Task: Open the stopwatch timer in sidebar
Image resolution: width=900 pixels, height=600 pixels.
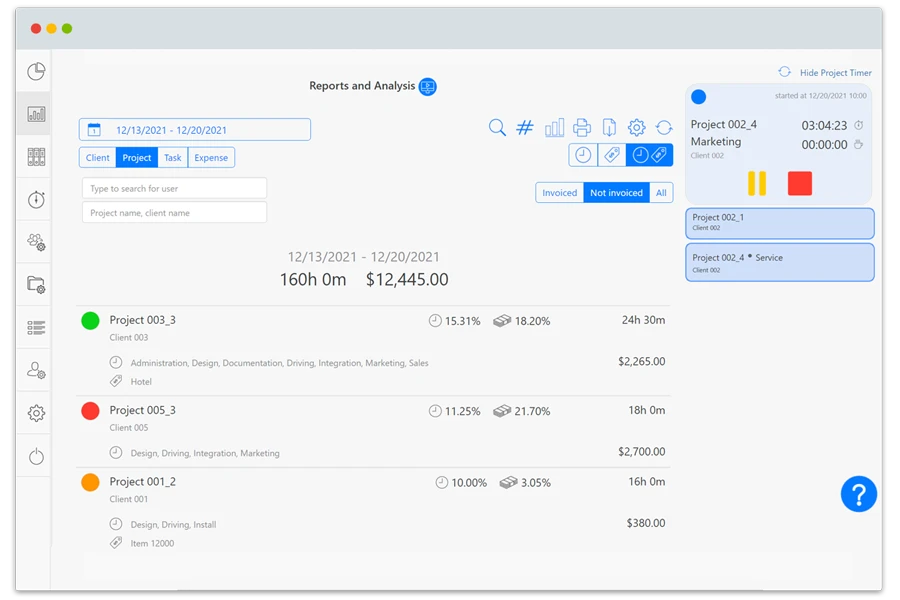Action: coord(36,200)
